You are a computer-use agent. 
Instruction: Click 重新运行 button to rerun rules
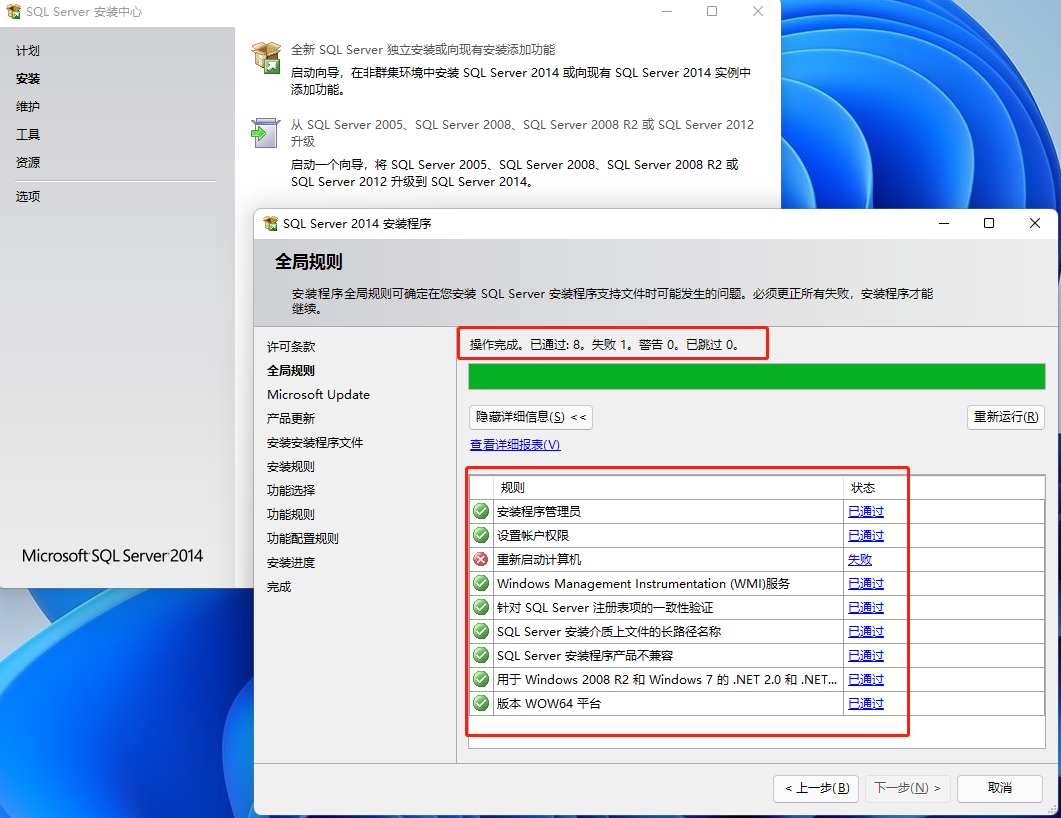click(1006, 417)
